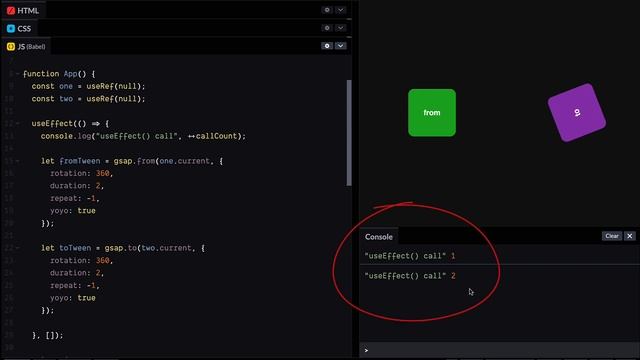The image size is (640, 360).
Task: Click 'const two = useRef(null);' line
Action: pos(88,99)
